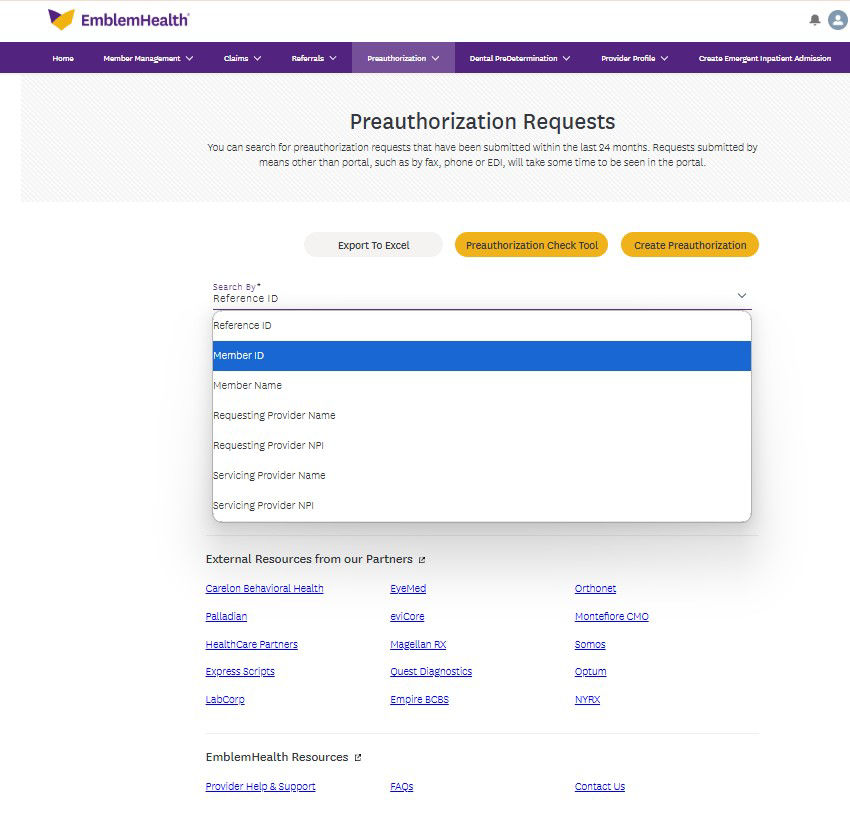Image resolution: width=850 pixels, height=830 pixels.
Task: Expand chevron next to Referrals
Action: click(333, 58)
